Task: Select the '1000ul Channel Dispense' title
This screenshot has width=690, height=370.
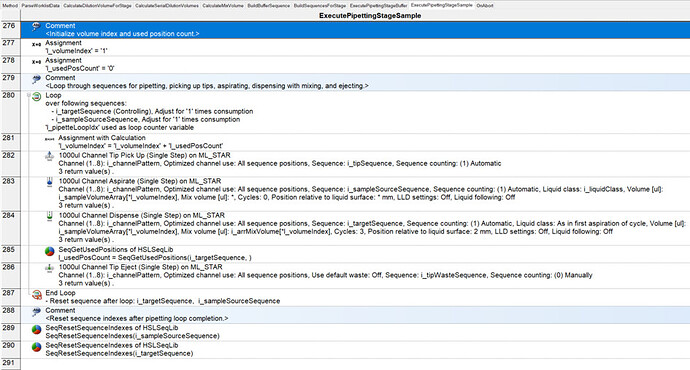Action: (x=142, y=215)
